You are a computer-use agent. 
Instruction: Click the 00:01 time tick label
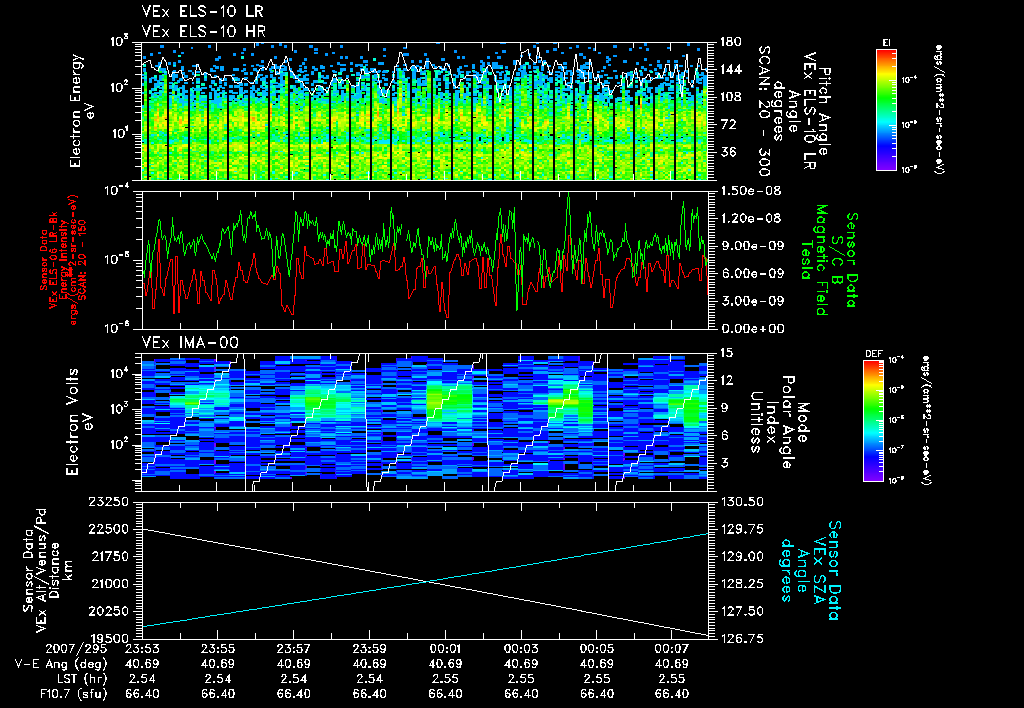[445, 649]
